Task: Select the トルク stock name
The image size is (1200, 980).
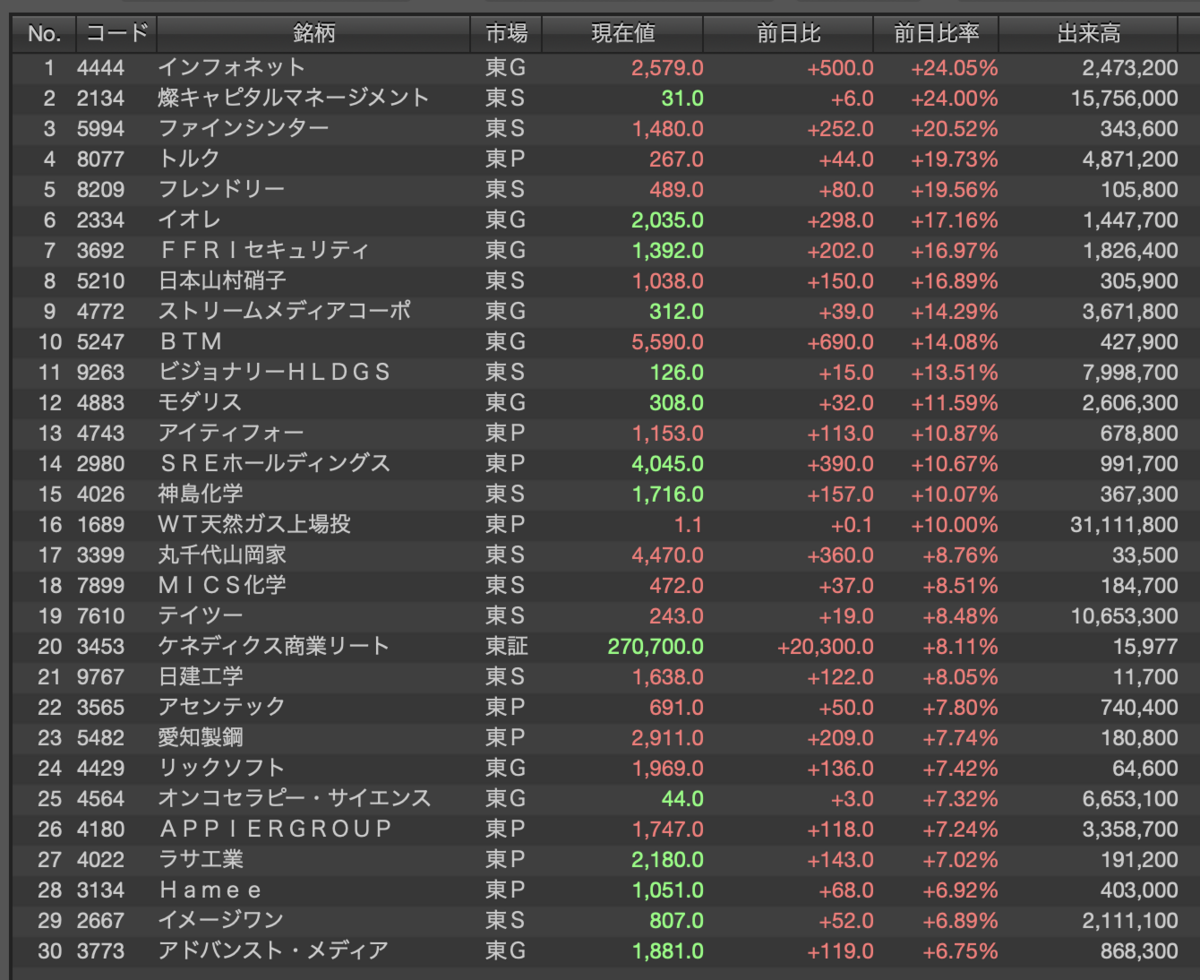Action: tap(189, 159)
